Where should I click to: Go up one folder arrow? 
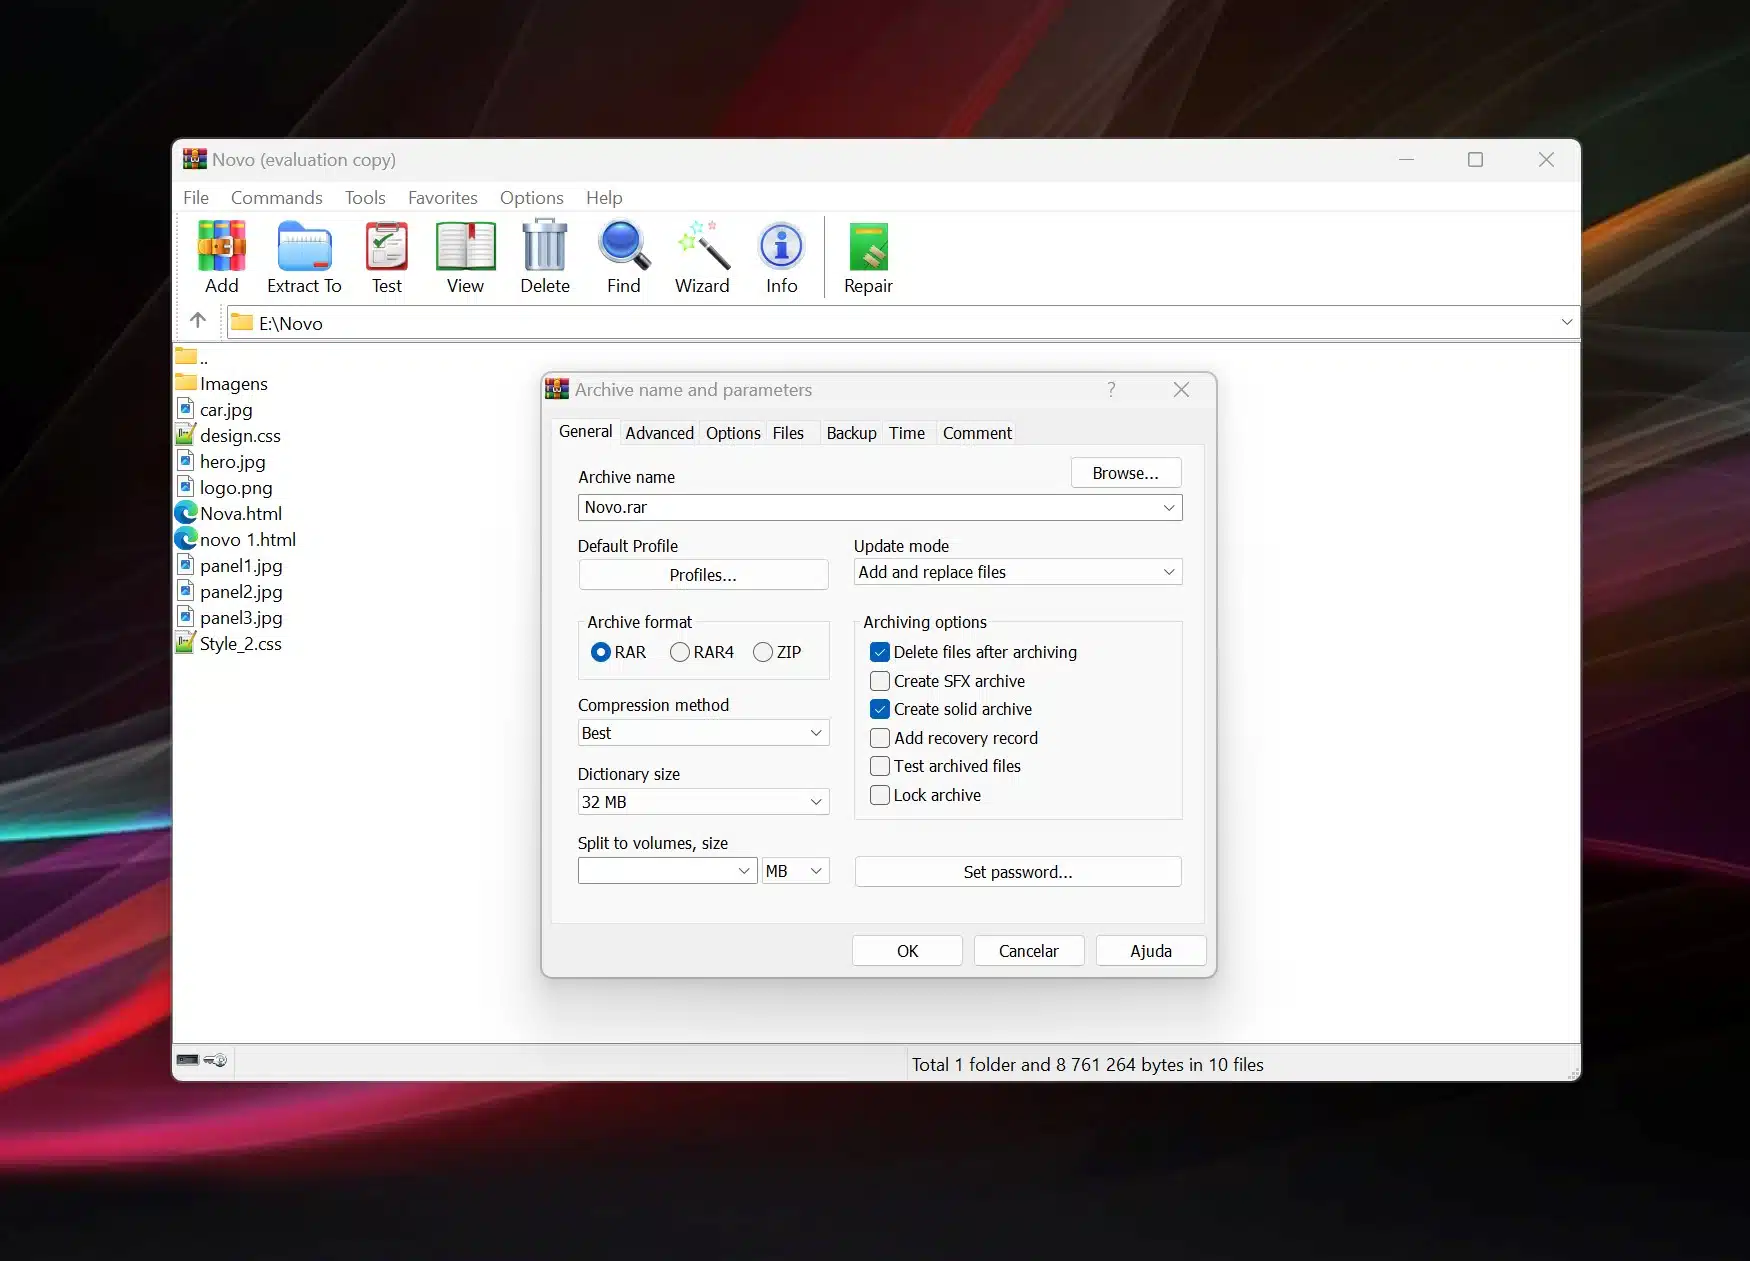[198, 321]
